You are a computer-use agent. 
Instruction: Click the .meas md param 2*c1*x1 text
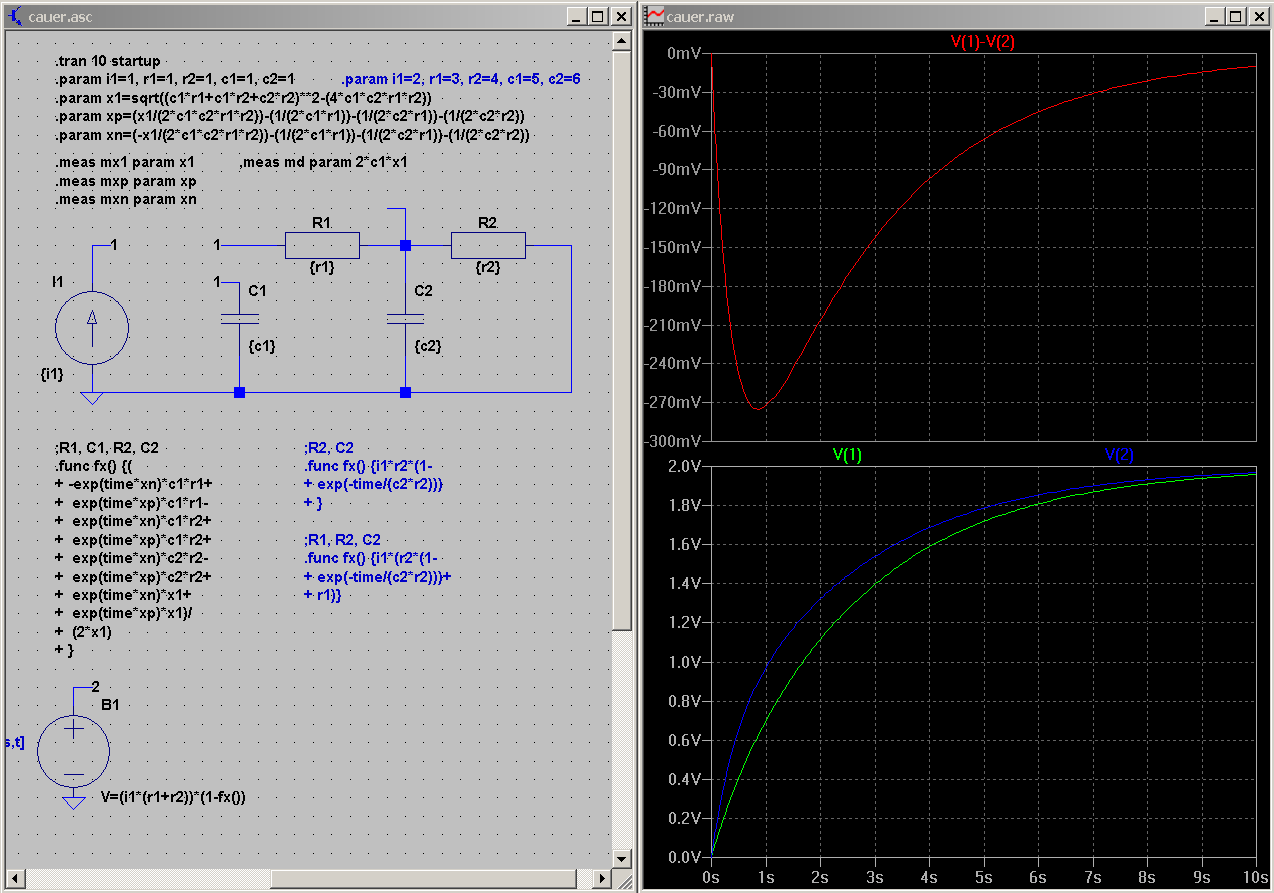click(324, 162)
